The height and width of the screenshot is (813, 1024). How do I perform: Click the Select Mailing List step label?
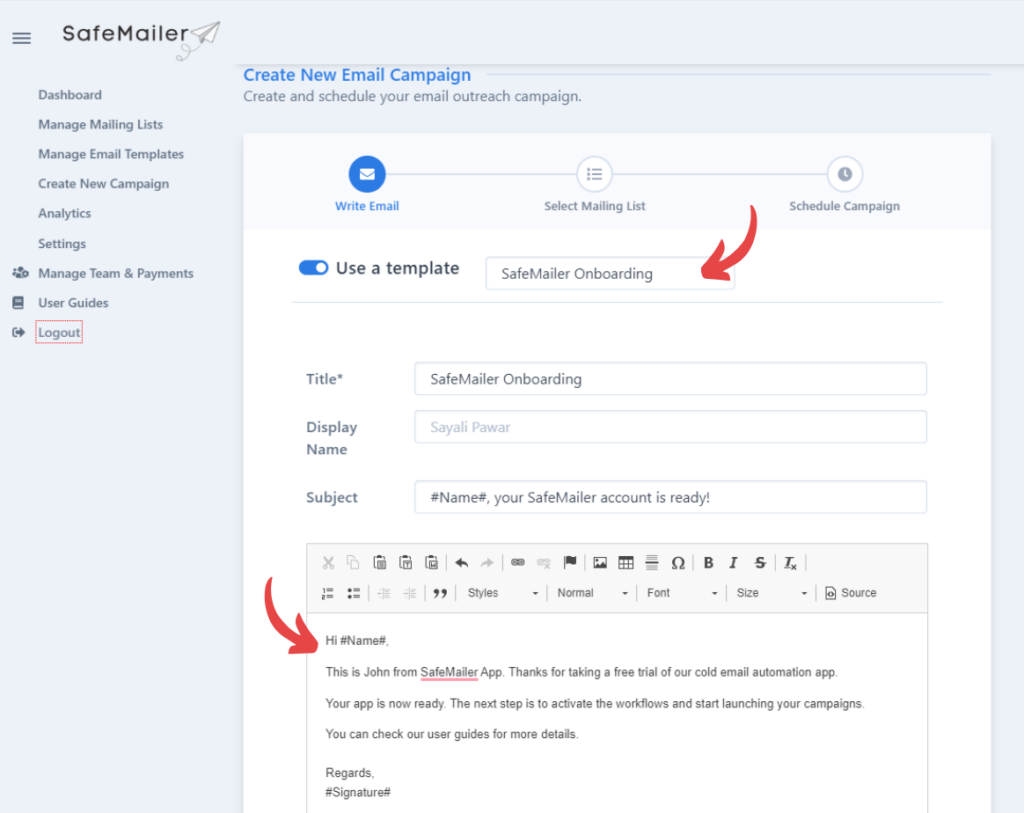coord(594,206)
